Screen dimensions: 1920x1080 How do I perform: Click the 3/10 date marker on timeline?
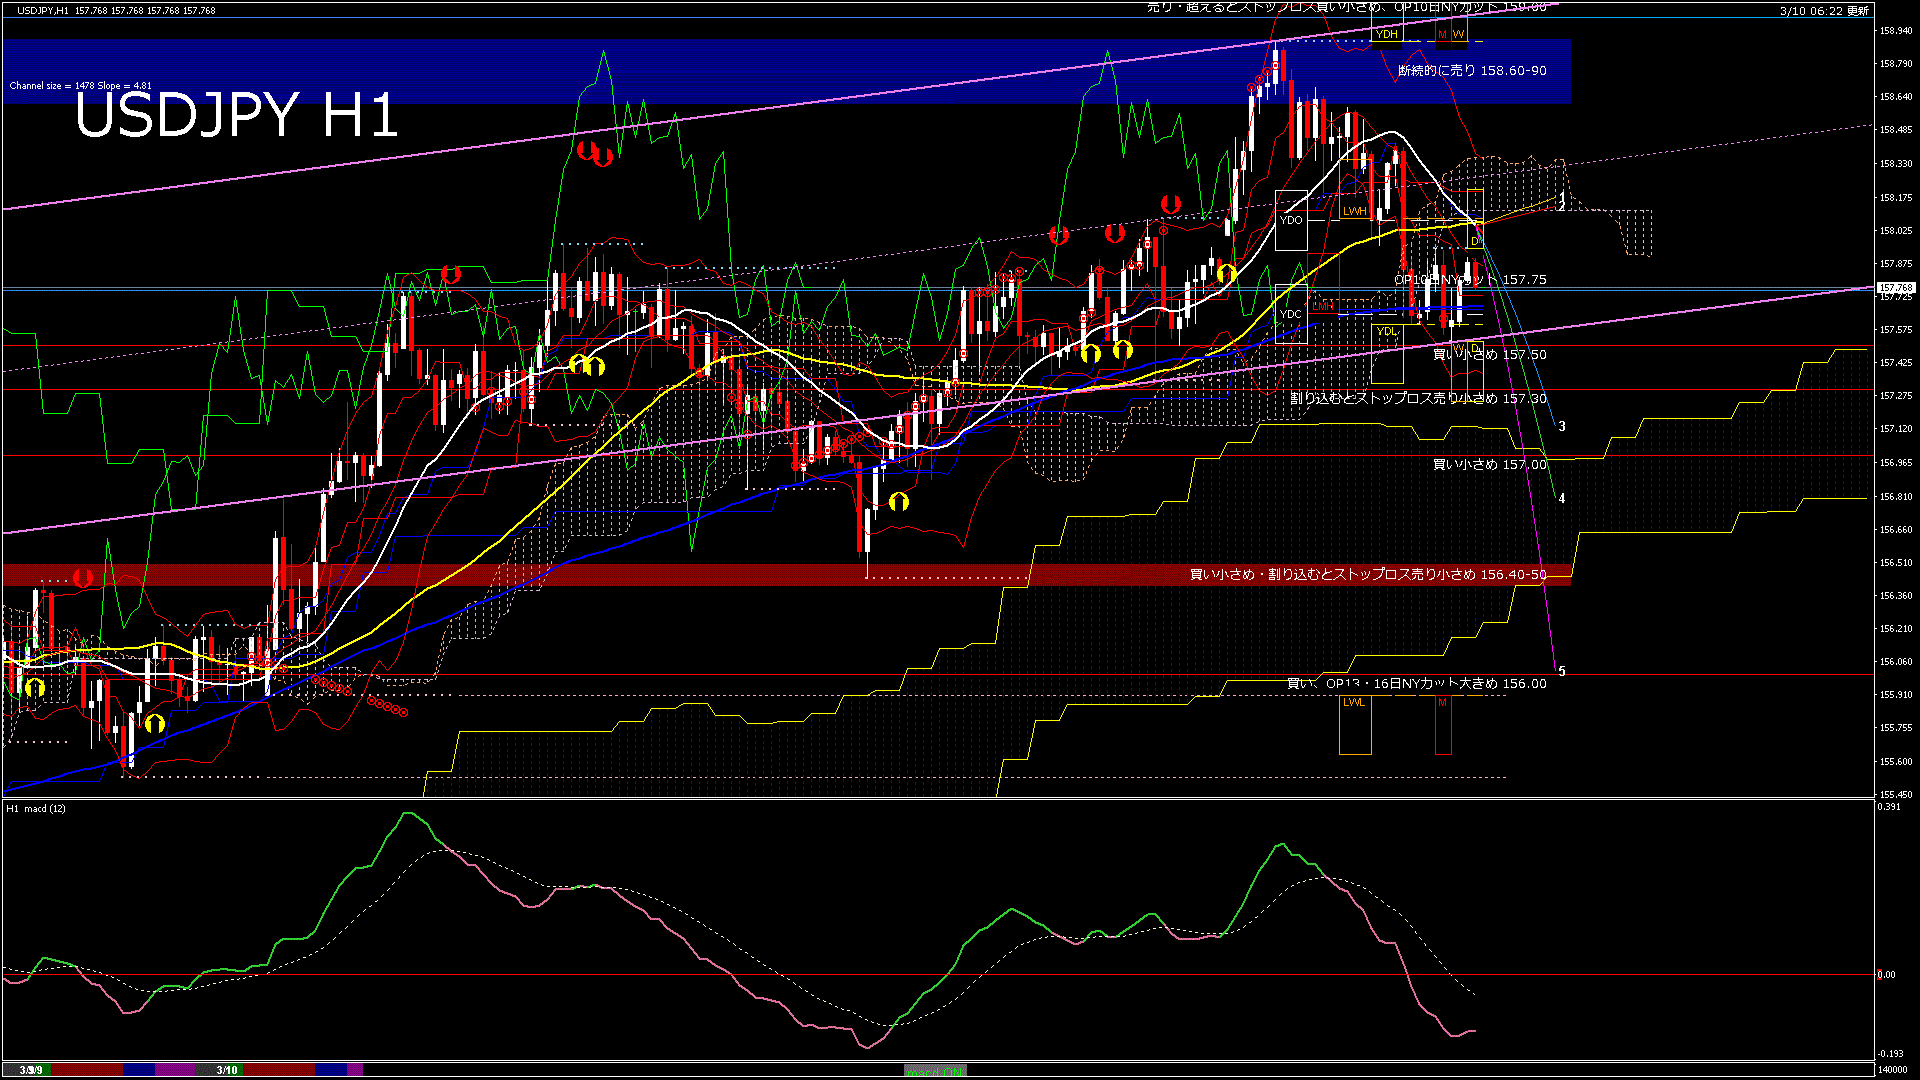click(227, 1070)
